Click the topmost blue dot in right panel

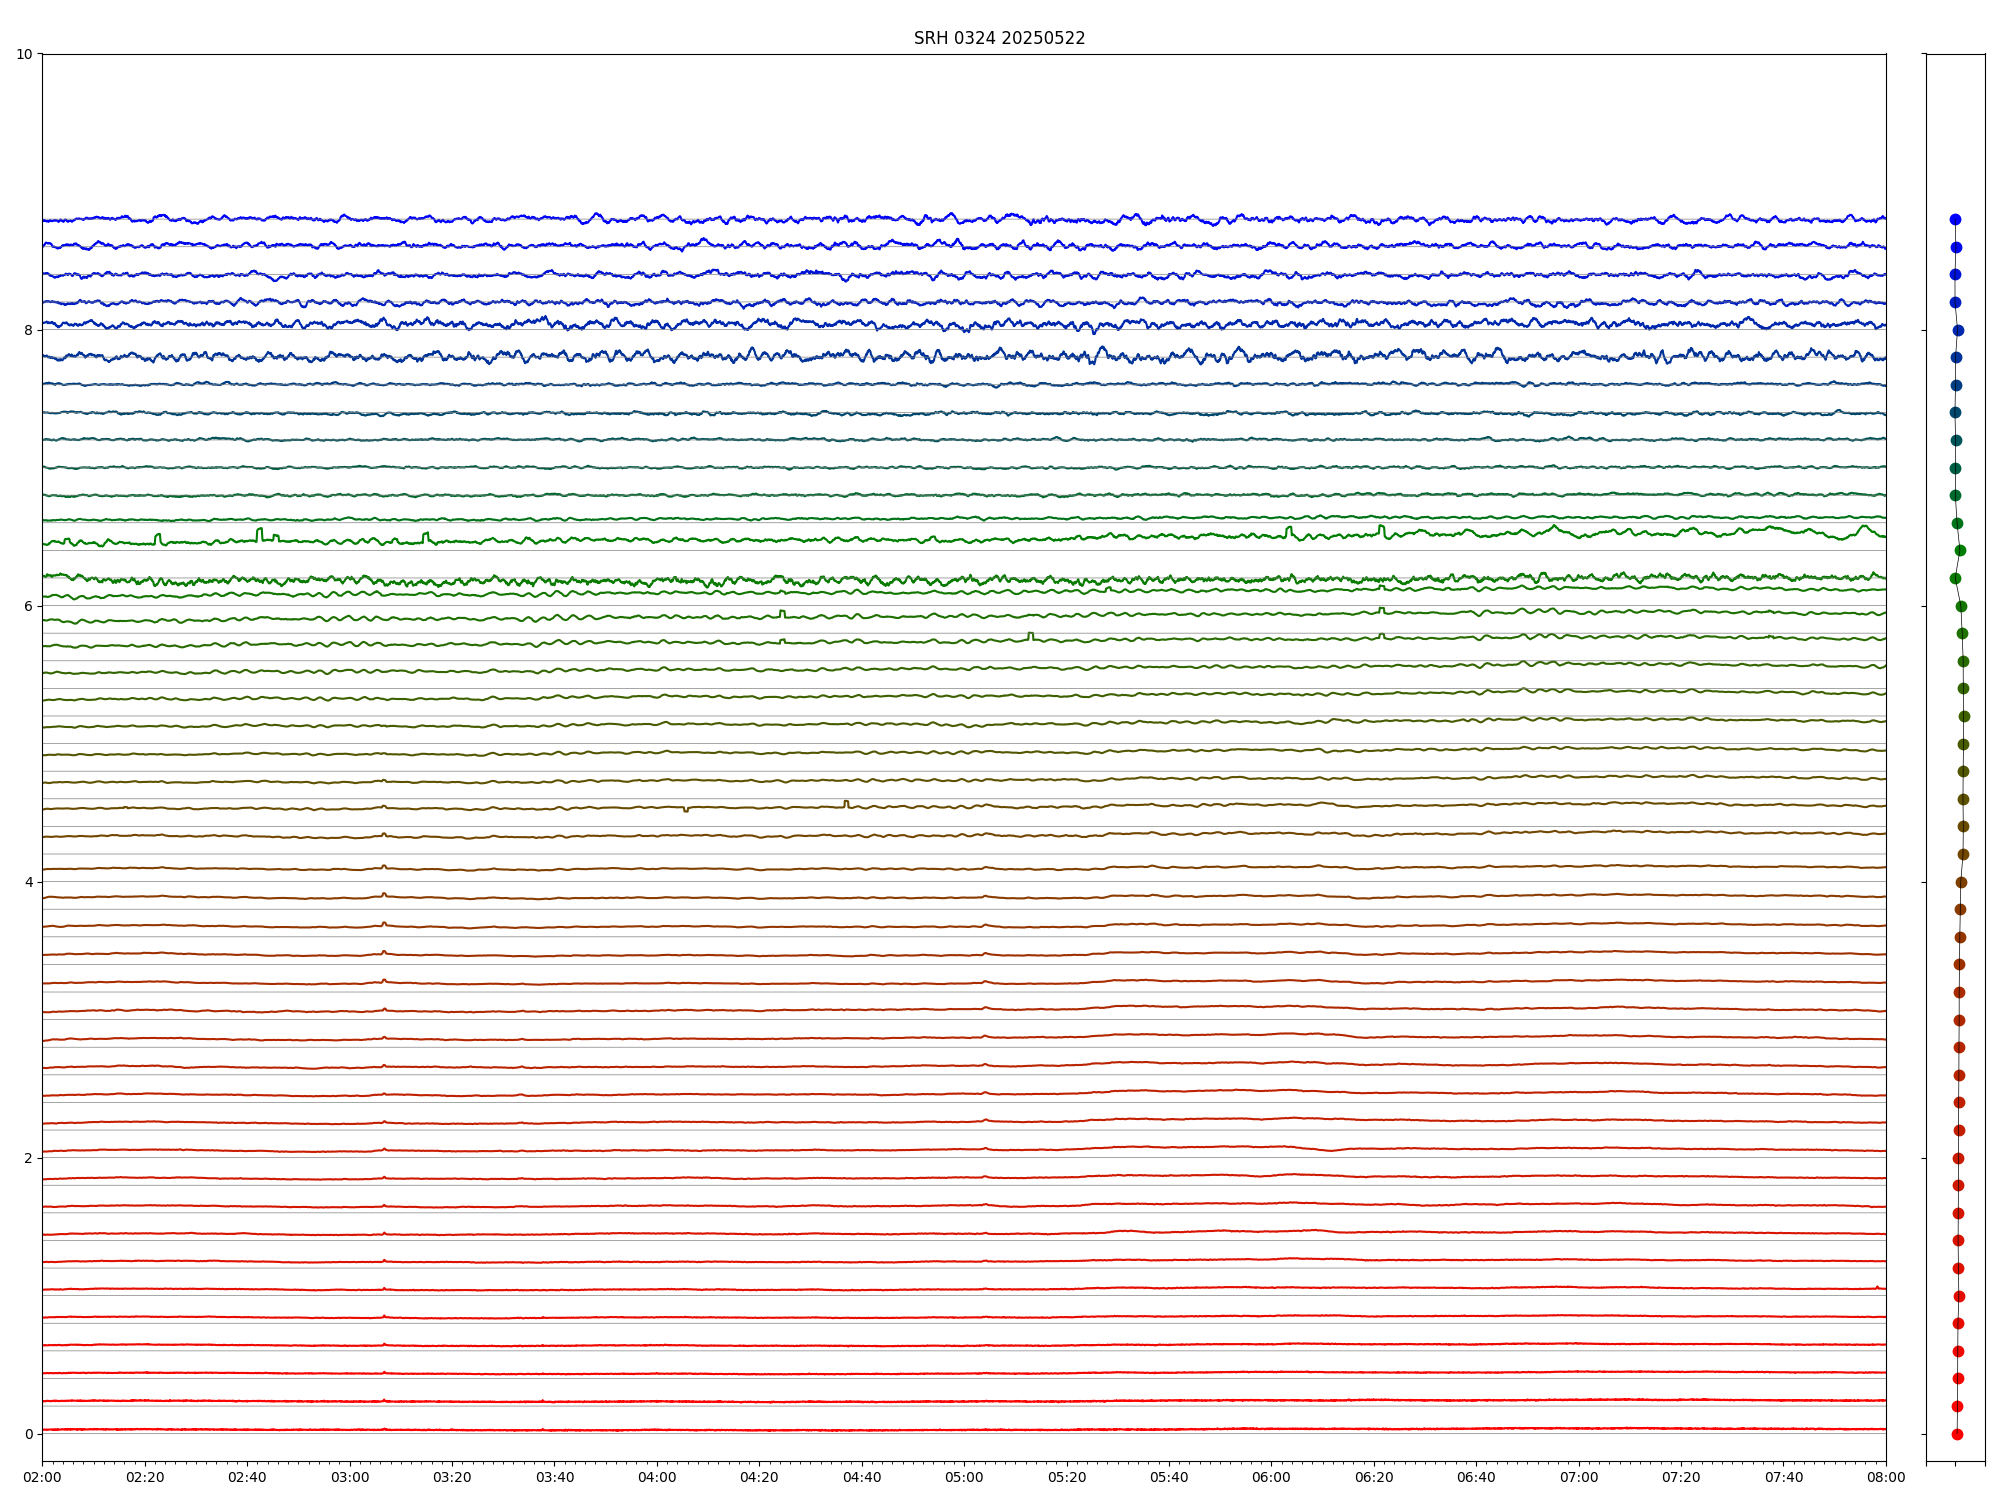click(x=1955, y=219)
